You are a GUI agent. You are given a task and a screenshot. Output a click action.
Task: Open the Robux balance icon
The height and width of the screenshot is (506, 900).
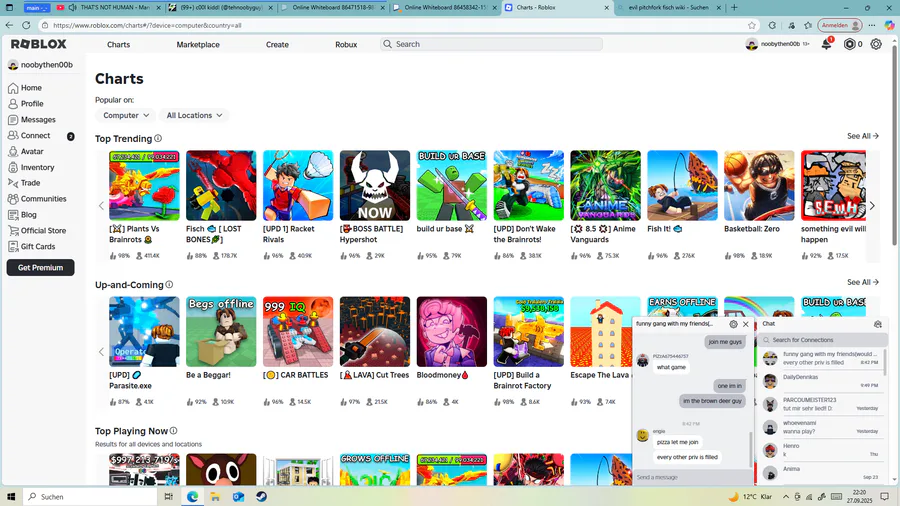[x=849, y=44]
